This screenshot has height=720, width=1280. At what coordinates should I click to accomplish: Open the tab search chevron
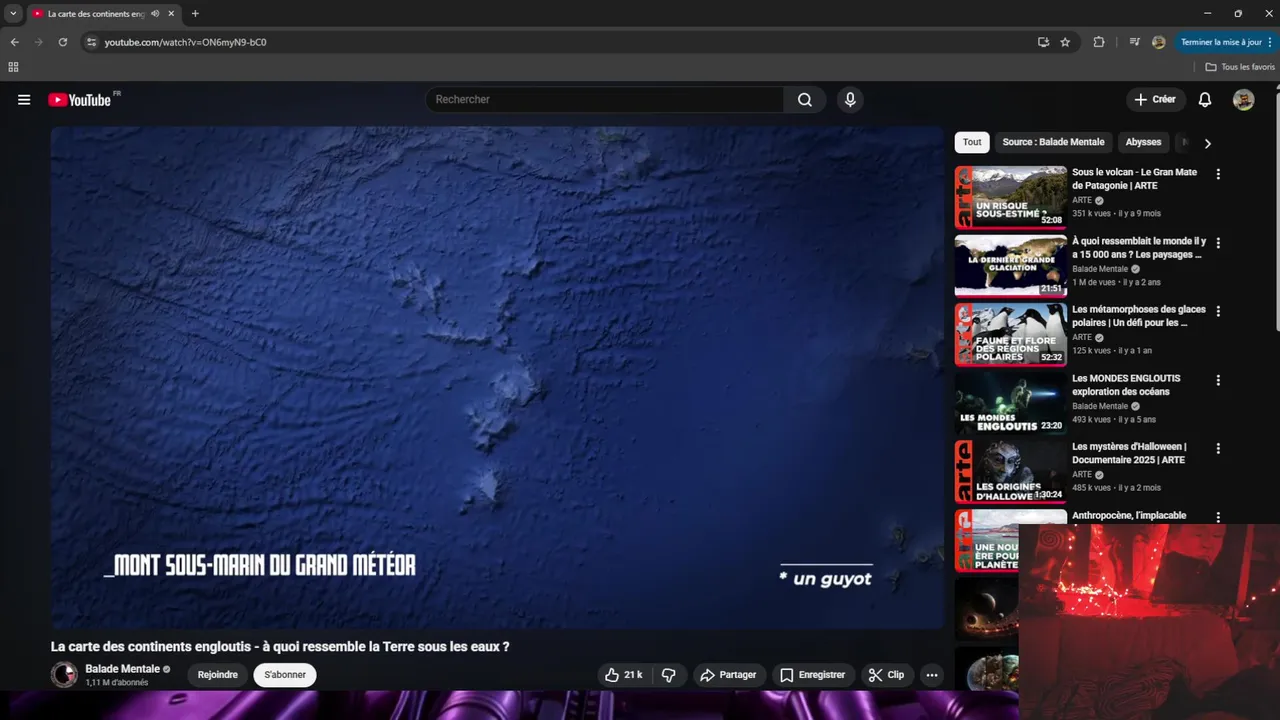click(13, 14)
